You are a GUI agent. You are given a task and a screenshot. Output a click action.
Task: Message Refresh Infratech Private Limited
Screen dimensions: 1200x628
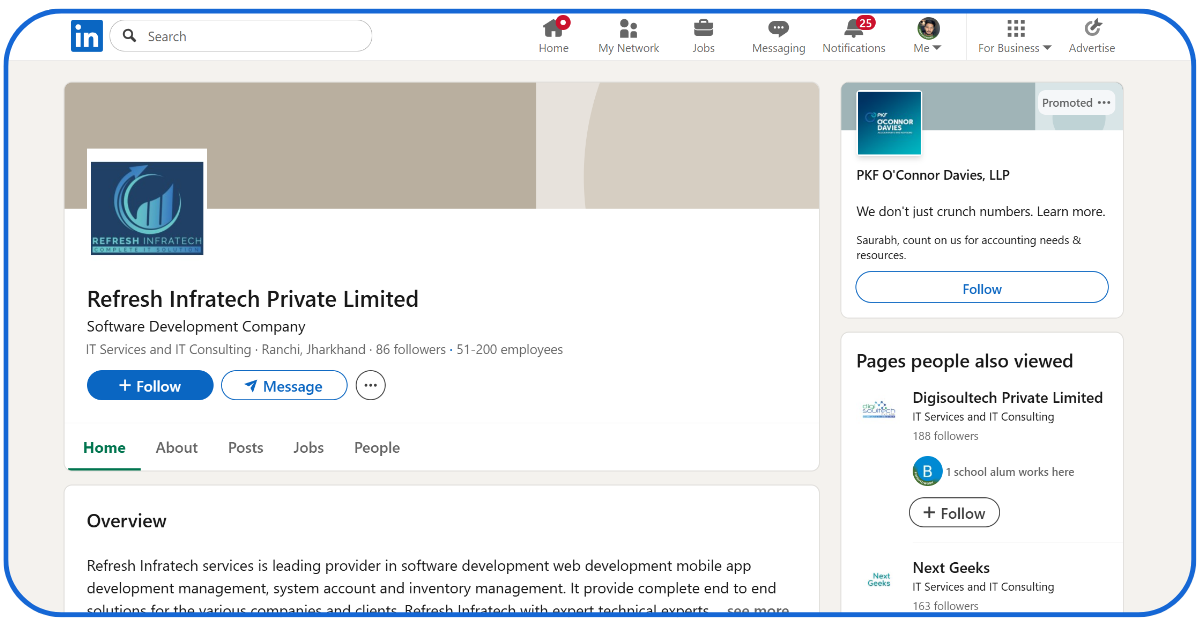pos(284,385)
